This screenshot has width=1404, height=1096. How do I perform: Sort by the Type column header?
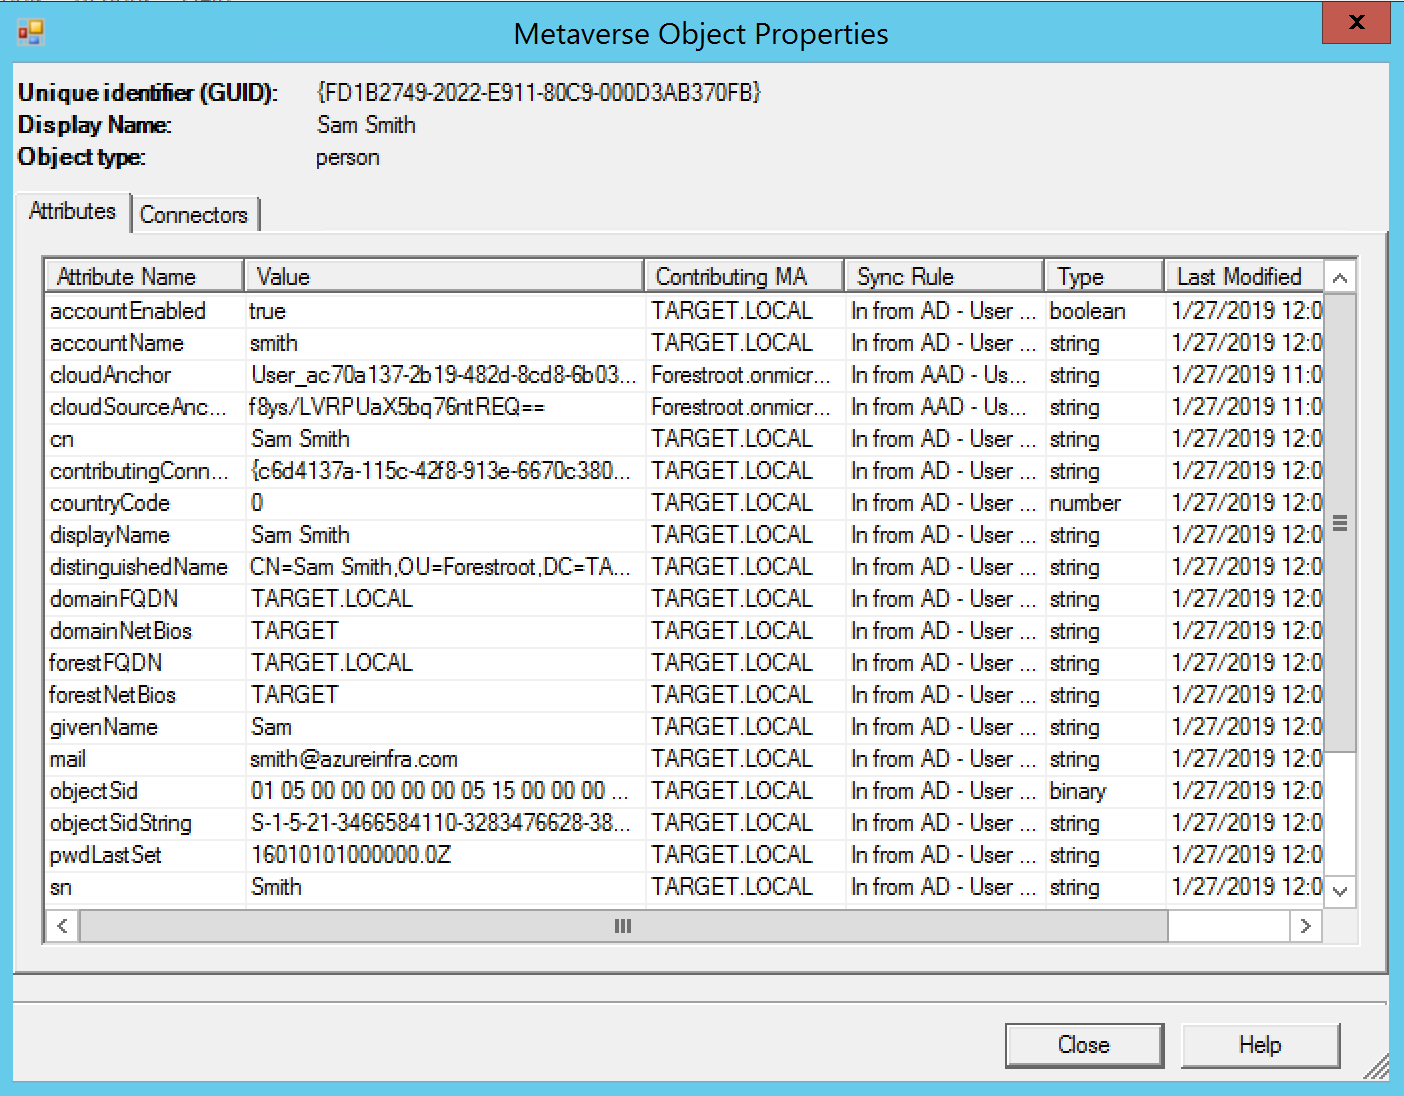(x=1102, y=276)
